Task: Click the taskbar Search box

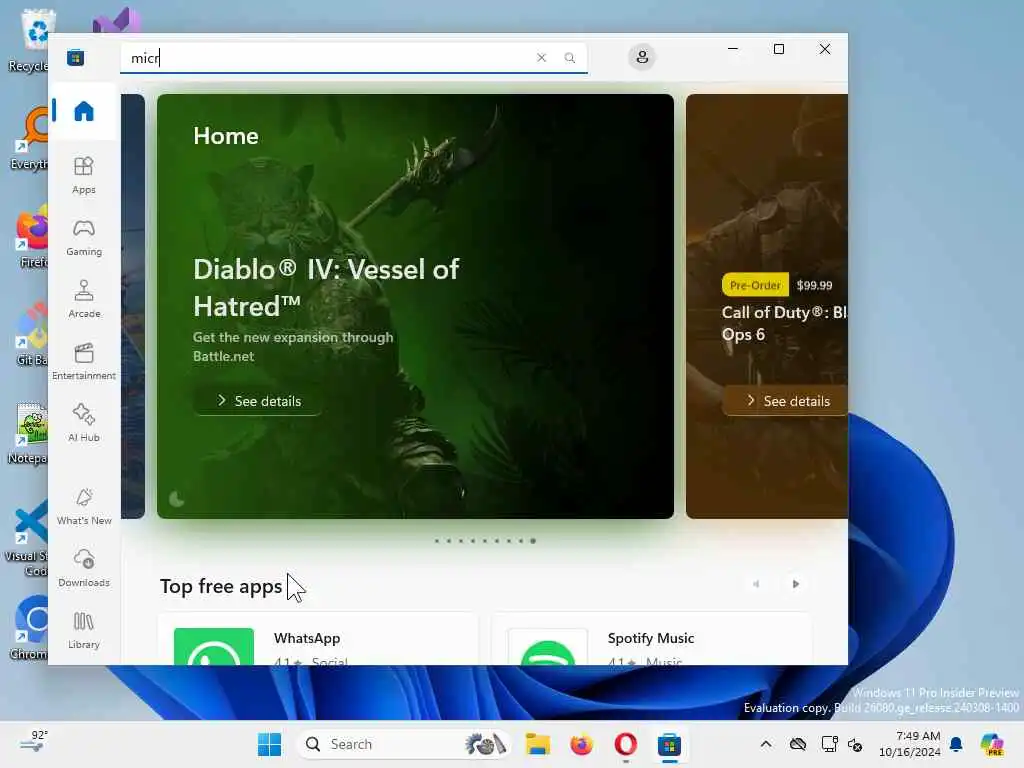Action: (403, 744)
